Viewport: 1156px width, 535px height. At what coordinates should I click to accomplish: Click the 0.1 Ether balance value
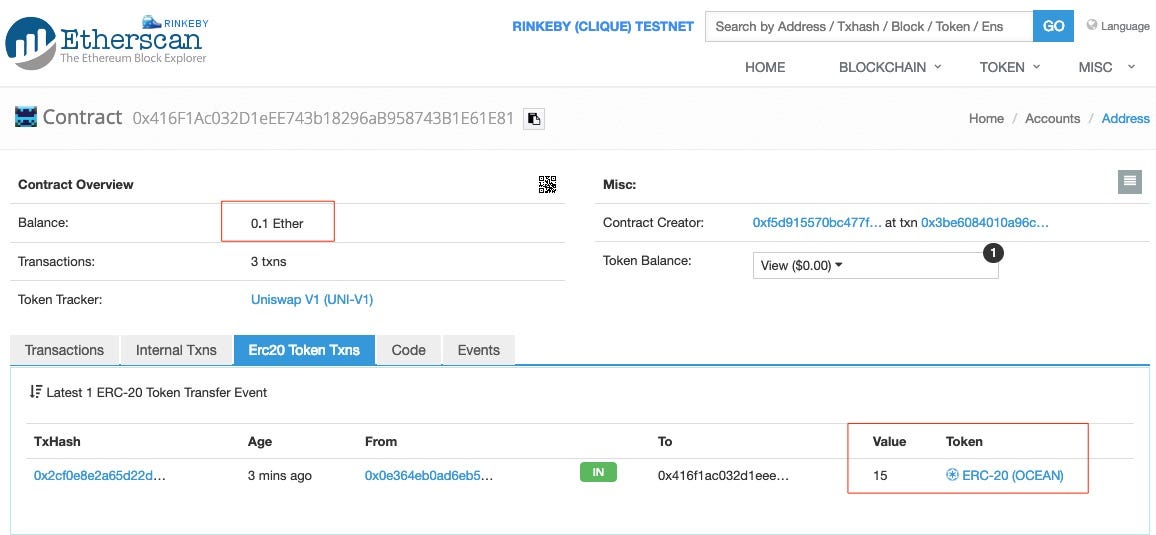pyautogui.click(x=277, y=223)
